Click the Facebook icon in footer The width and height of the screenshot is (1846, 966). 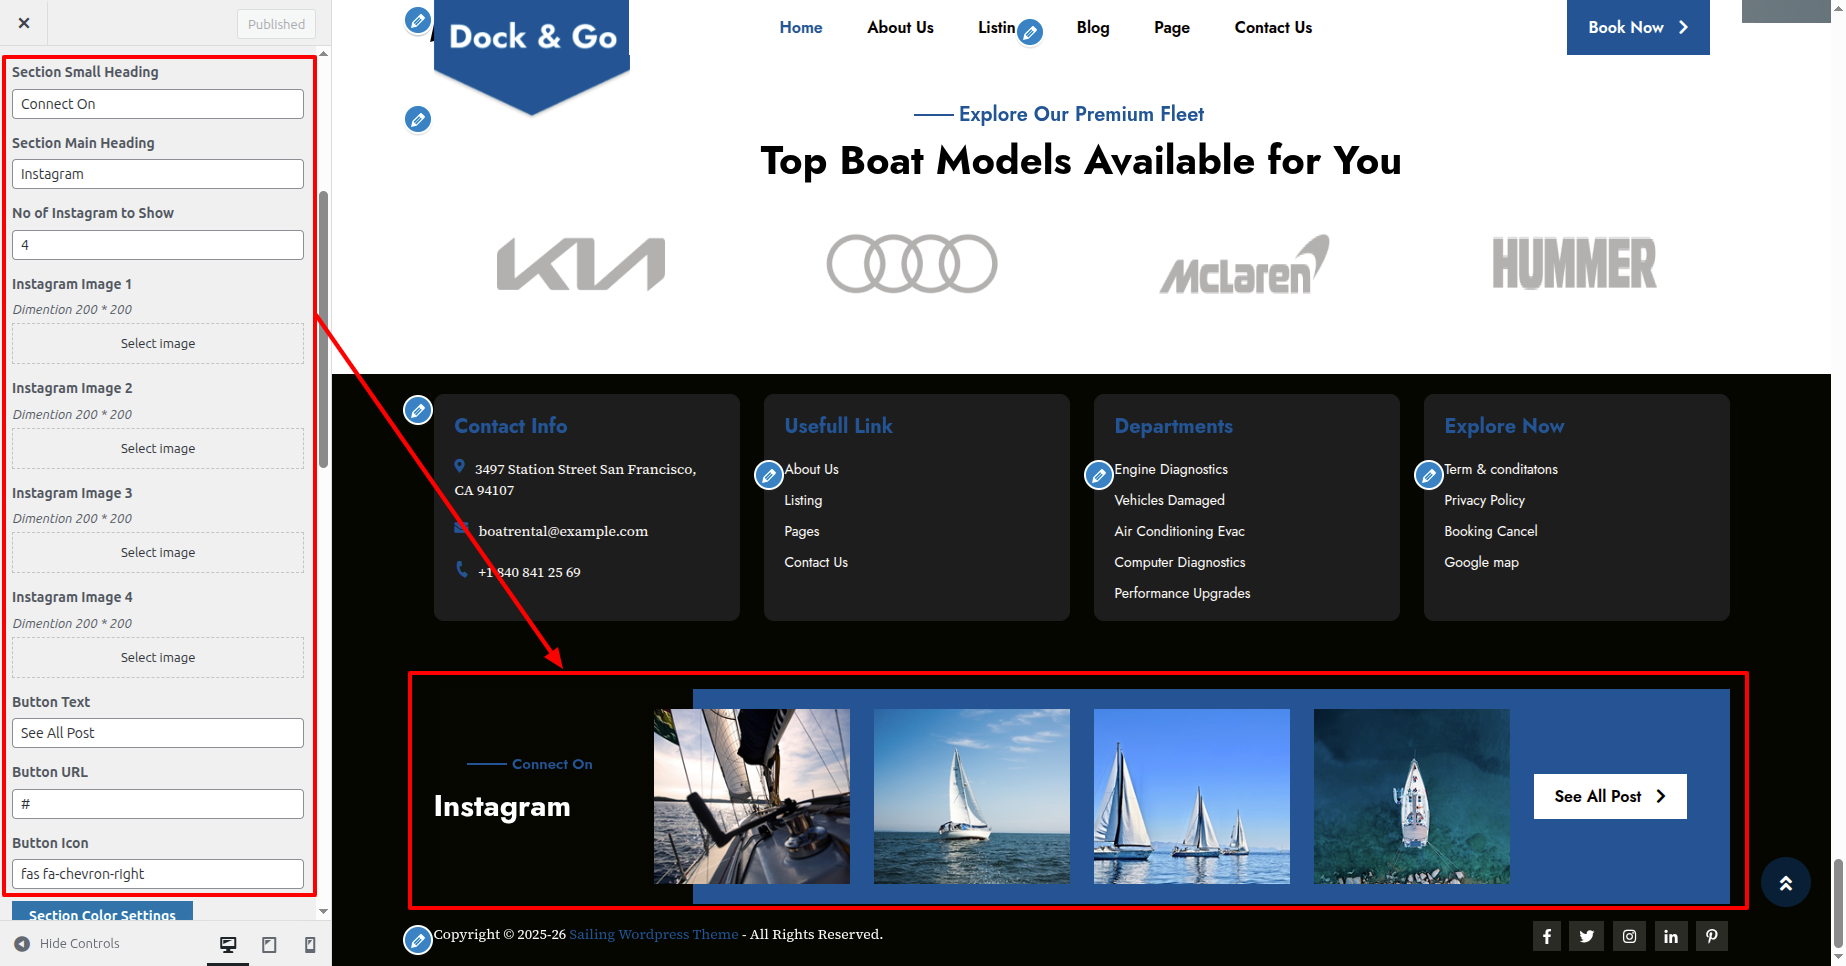pyautogui.click(x=1546, y=936)
